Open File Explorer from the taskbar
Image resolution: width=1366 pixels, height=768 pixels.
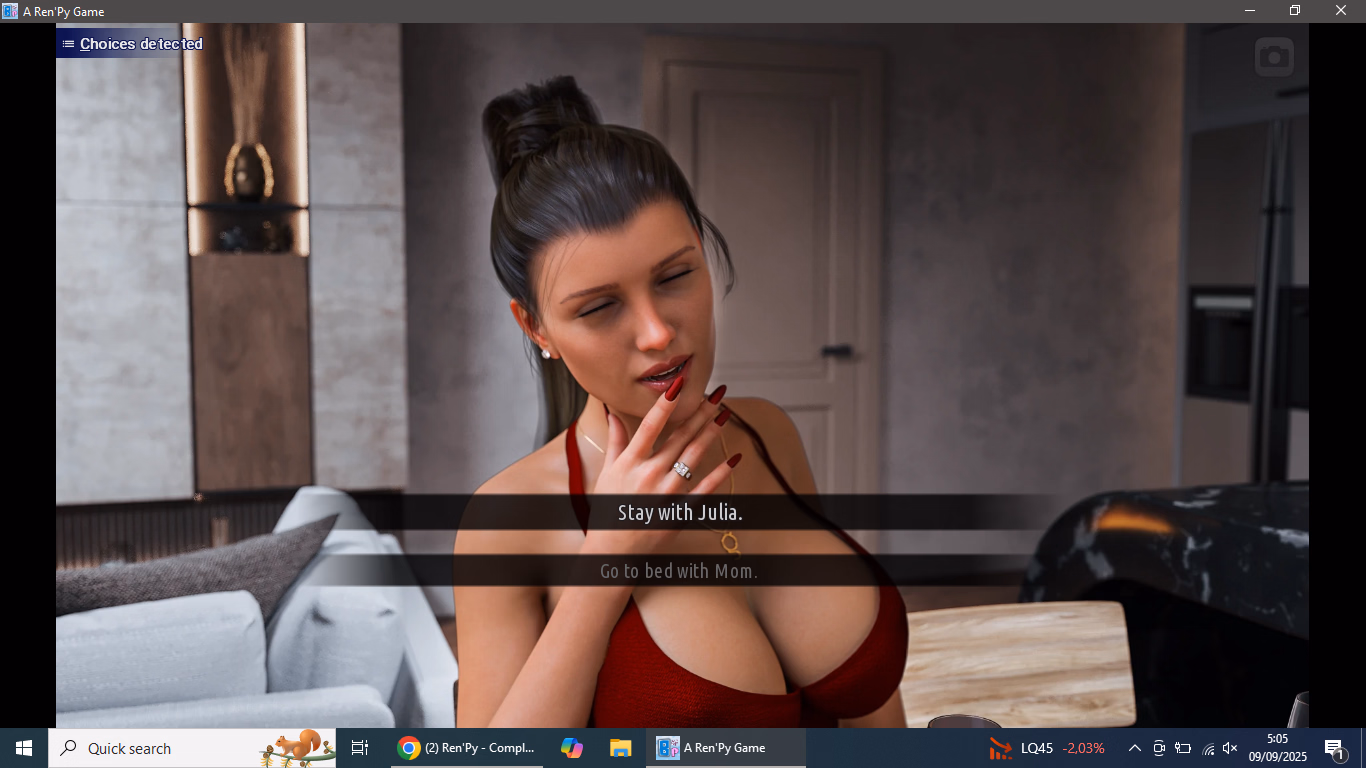[621, 748]
